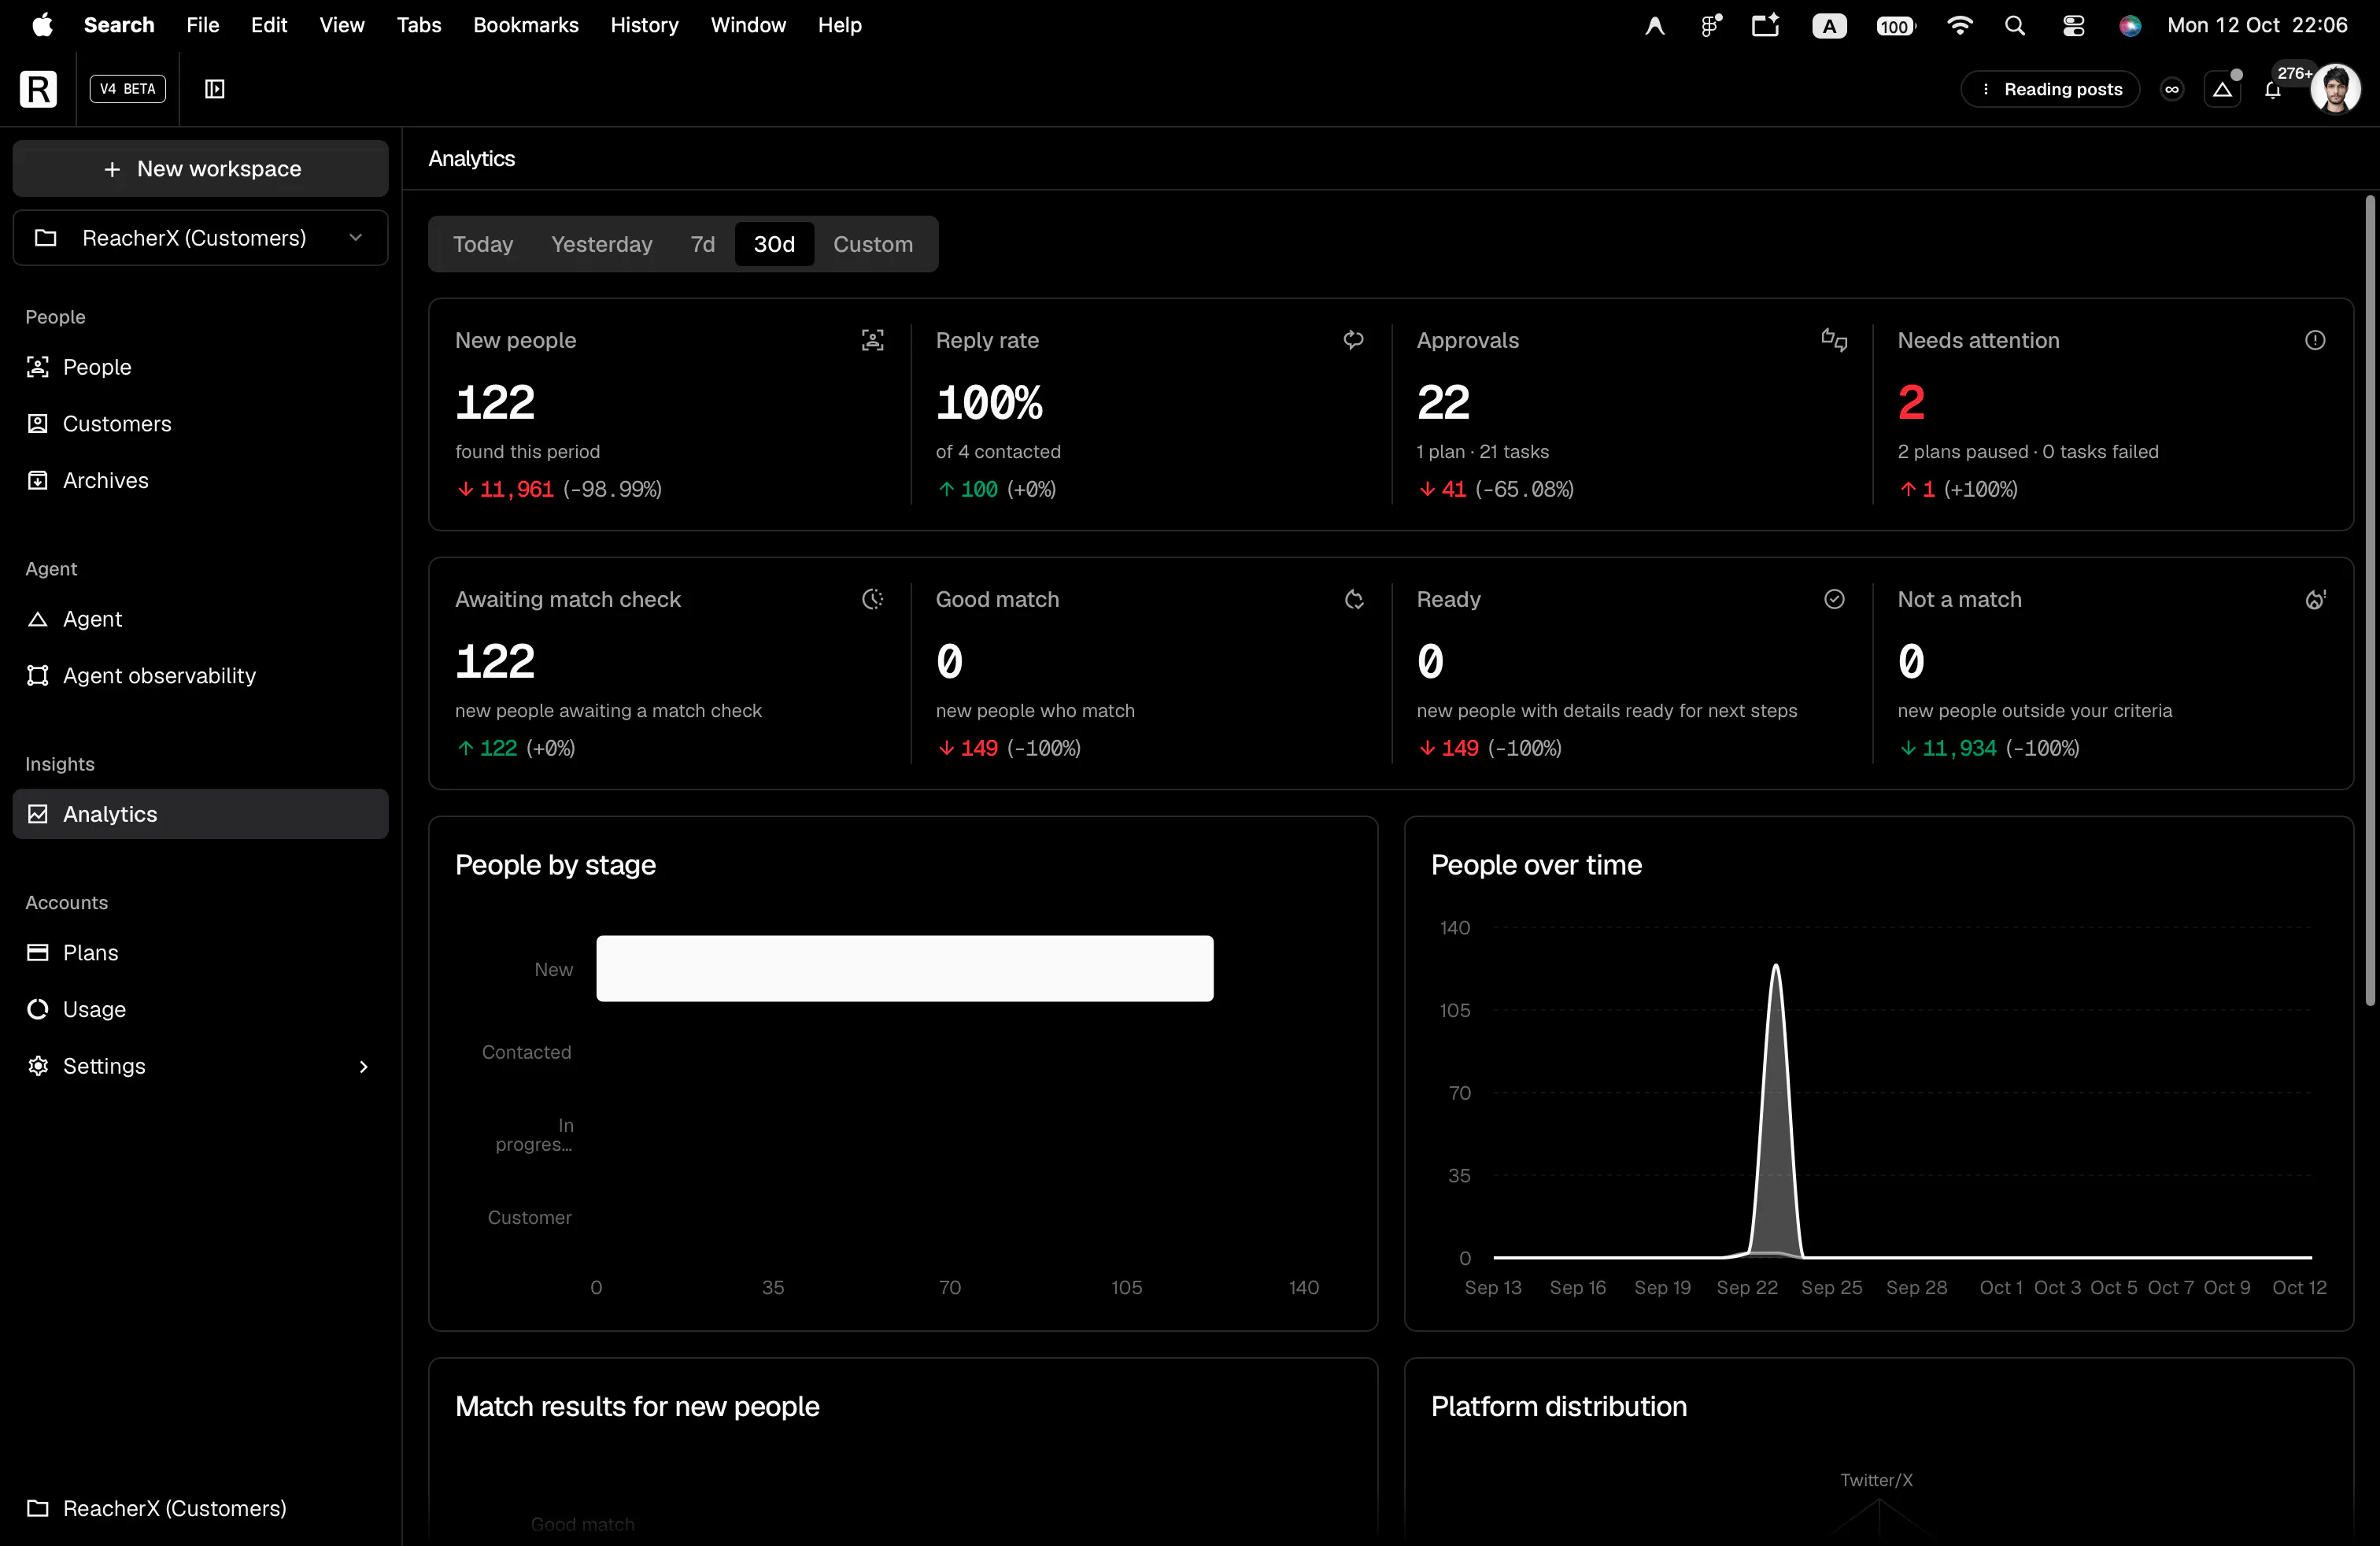Screen dimensions: 2380x1546
Task: Click the New workspace button
Action: [x=200, y=169]
